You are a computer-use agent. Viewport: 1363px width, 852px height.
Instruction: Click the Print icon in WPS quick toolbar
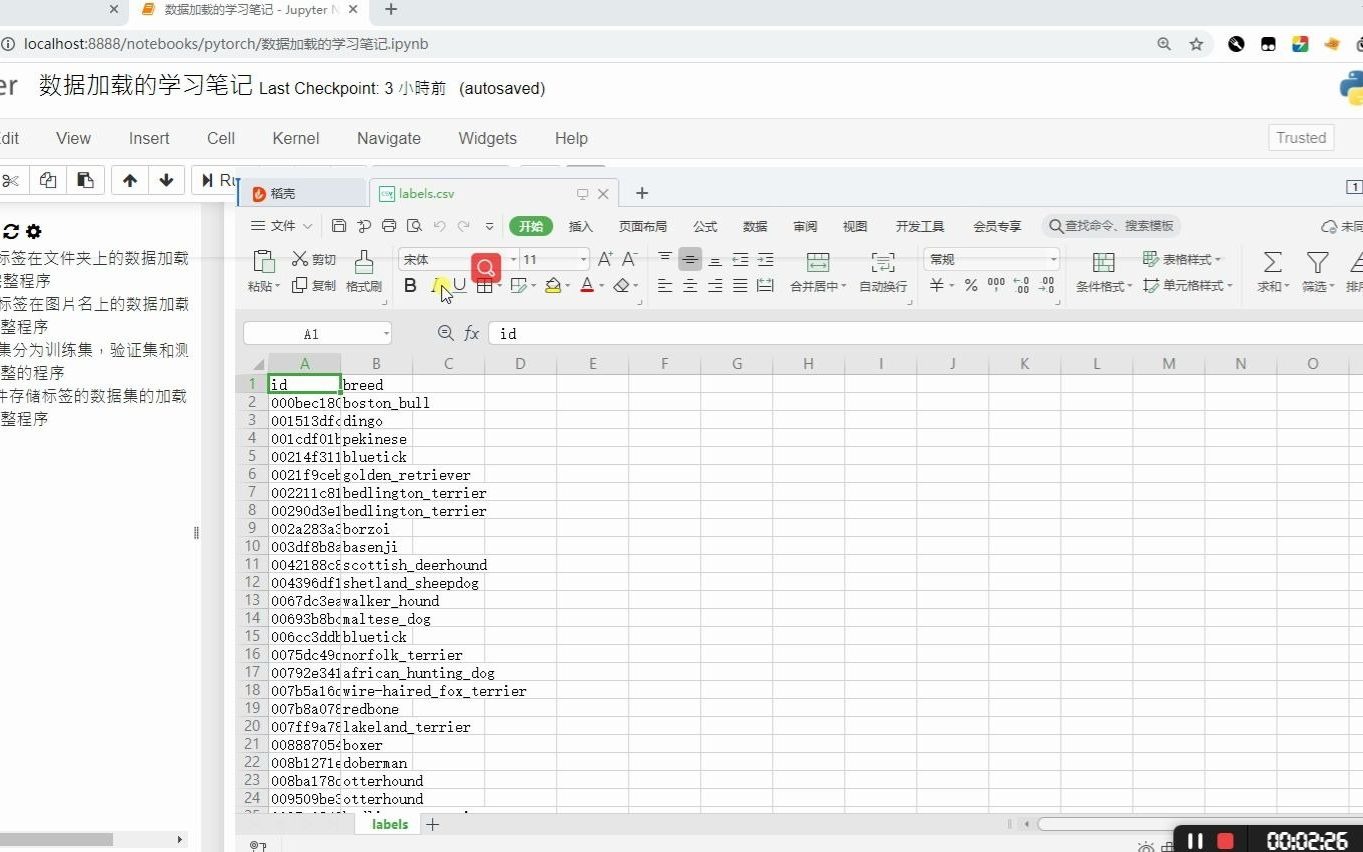pos(389,226)
